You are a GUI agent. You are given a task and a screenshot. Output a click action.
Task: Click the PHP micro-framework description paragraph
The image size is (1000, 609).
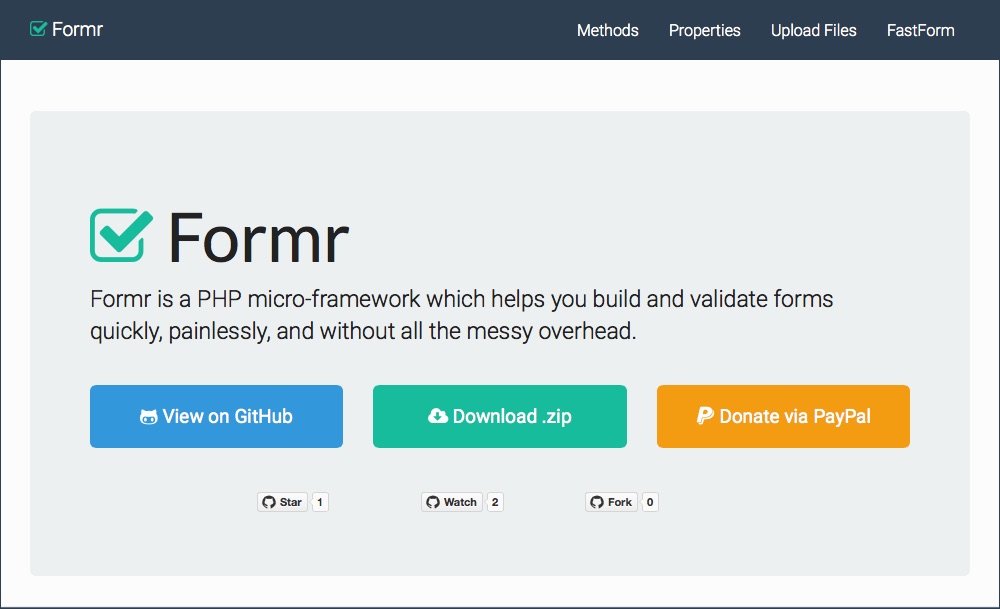pyautogui.click(x=462, y=315)
